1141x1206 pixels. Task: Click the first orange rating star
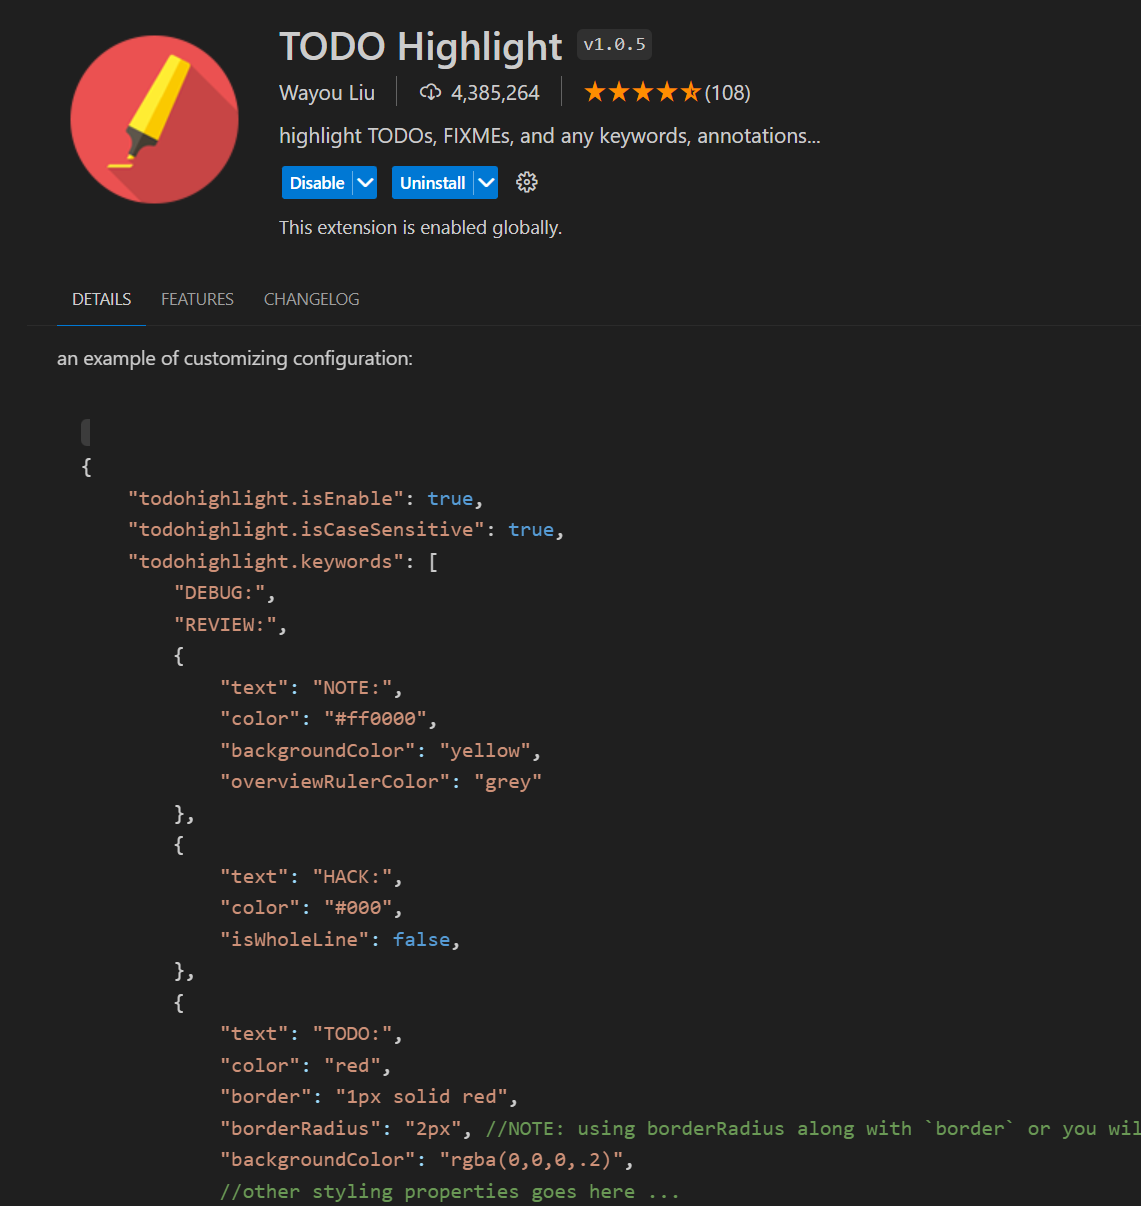coord(595,93)
